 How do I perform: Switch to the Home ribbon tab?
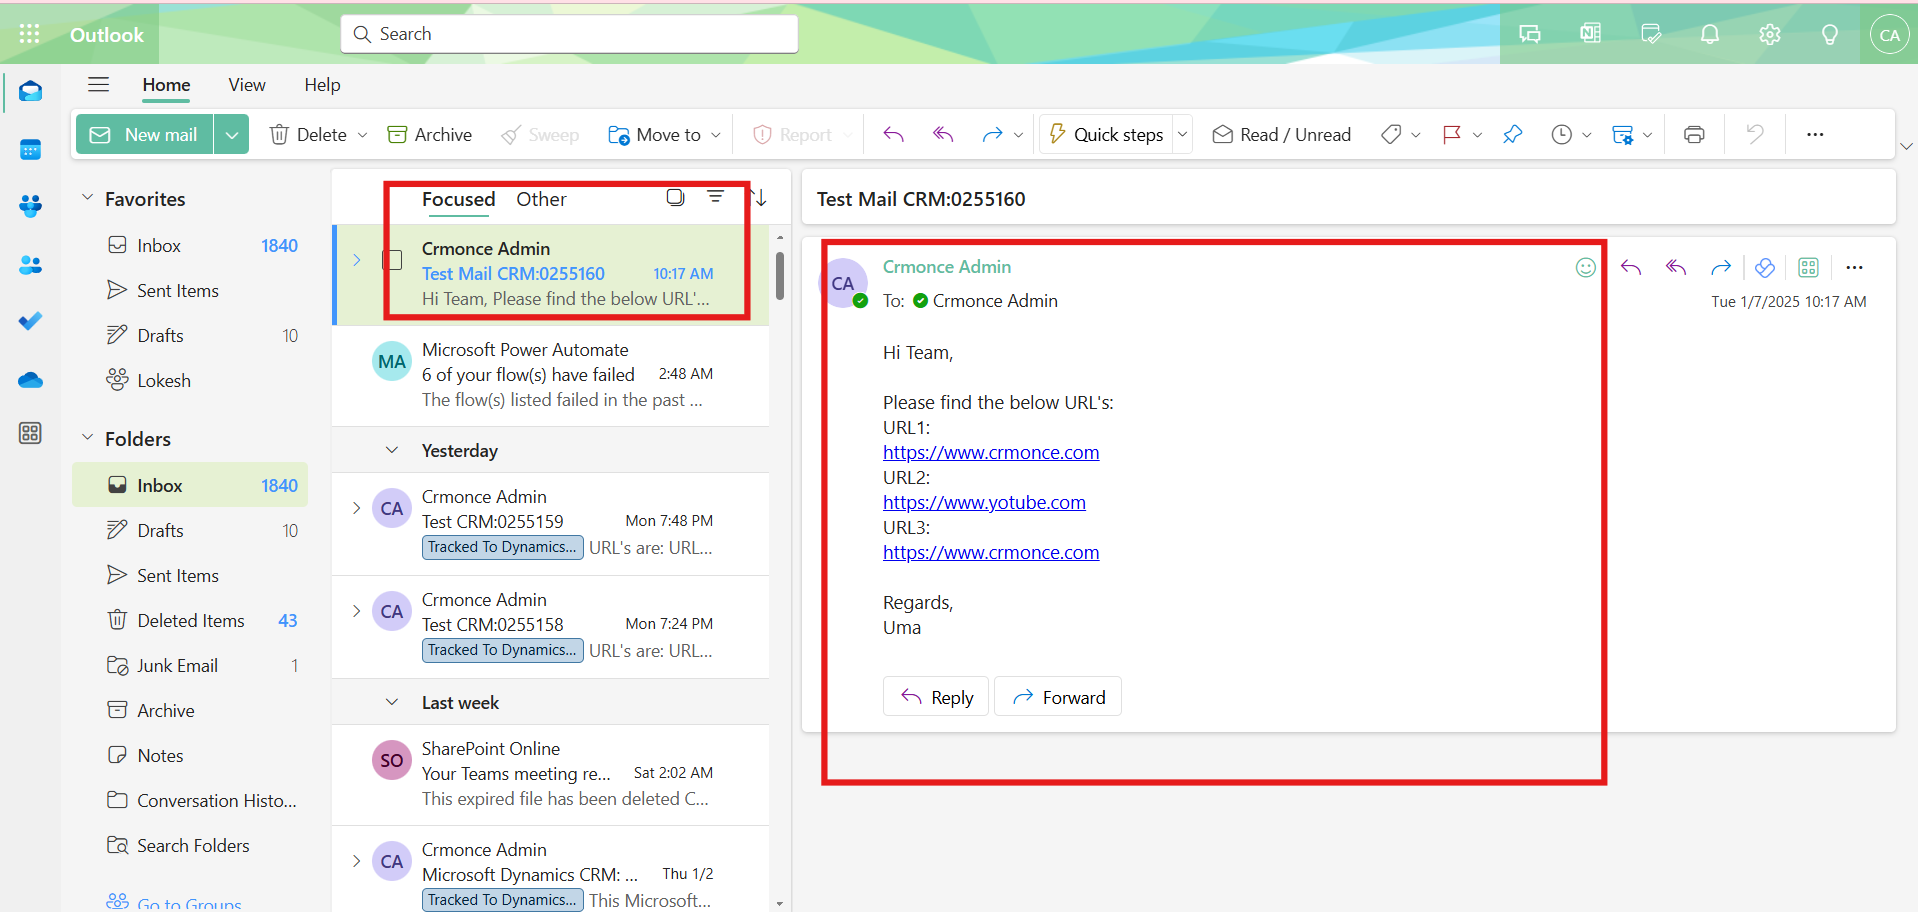pyautogui.click(x=166, y=85)
